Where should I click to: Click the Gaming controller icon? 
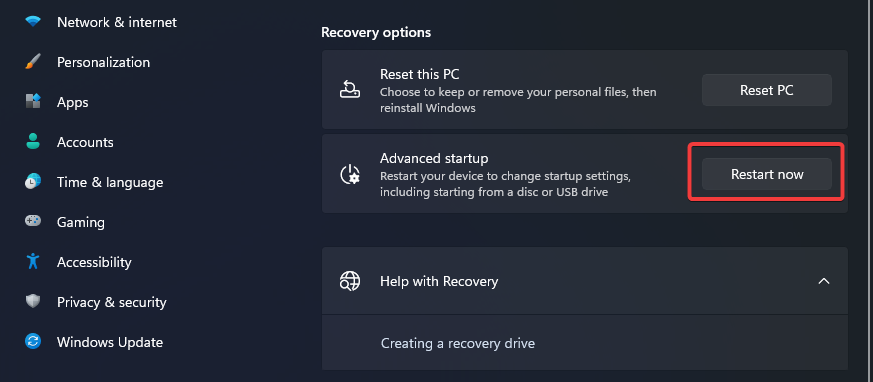33,222
